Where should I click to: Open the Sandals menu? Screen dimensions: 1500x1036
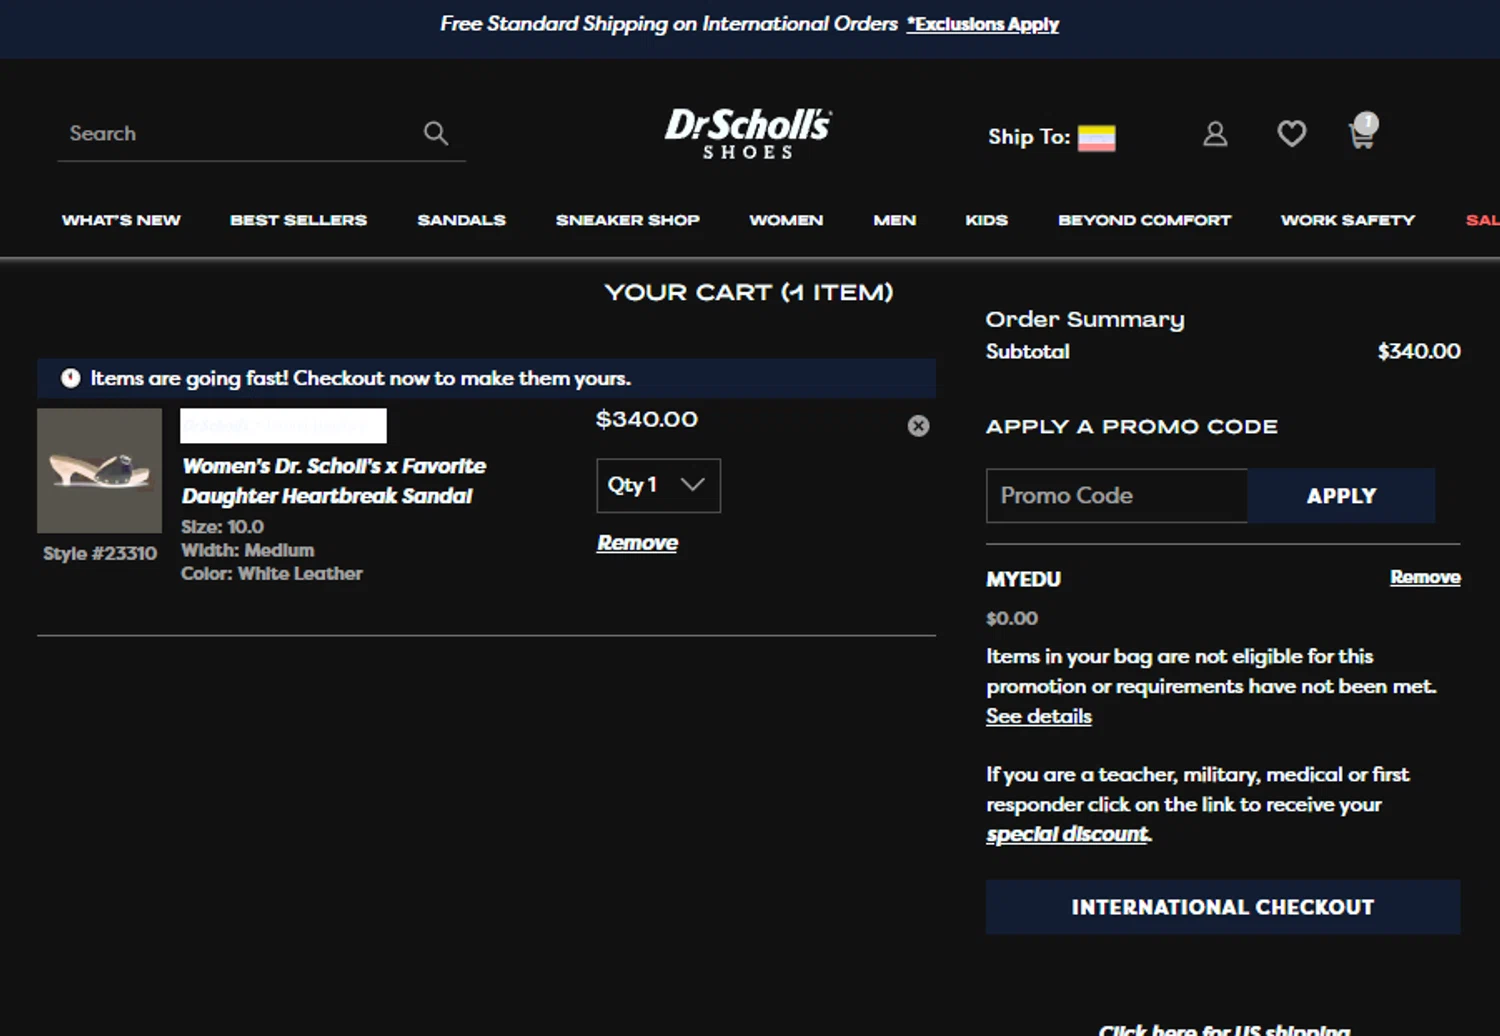point(461,220)
